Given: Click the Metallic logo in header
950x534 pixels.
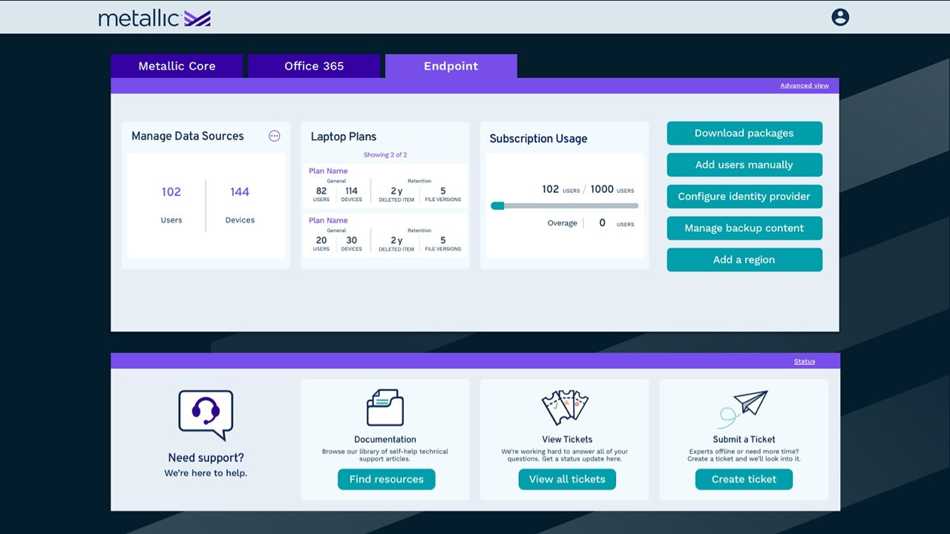Looking at the screenshot, I should coord(154,18).
